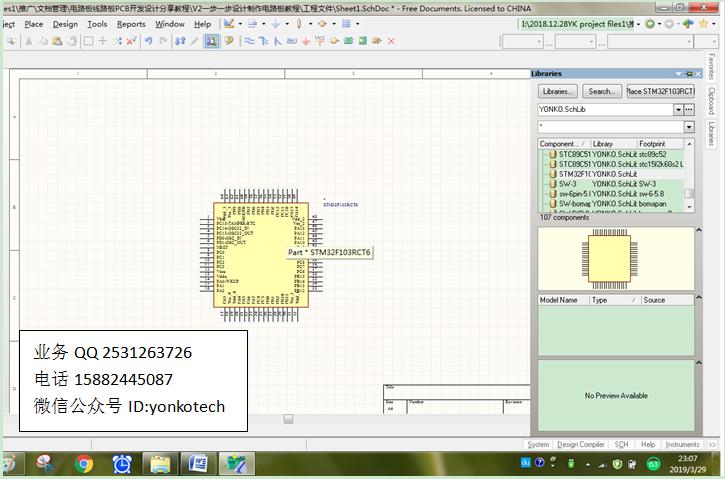Select the VCC power port icon
The image size is (725, 479).
(320, 41)
